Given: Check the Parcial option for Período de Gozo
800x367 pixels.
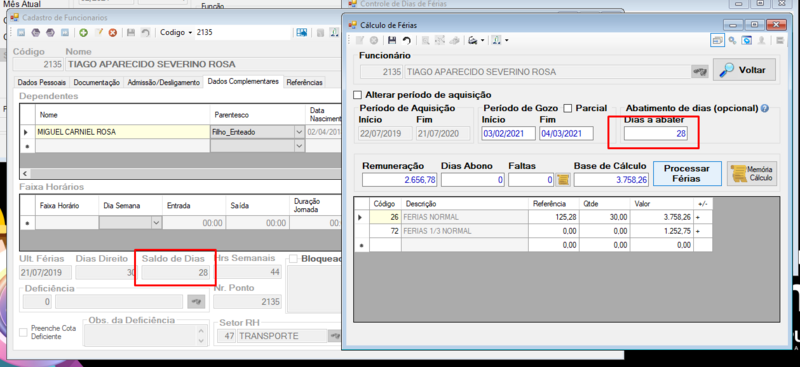Looking at the screenshot, I should point(567,108).
